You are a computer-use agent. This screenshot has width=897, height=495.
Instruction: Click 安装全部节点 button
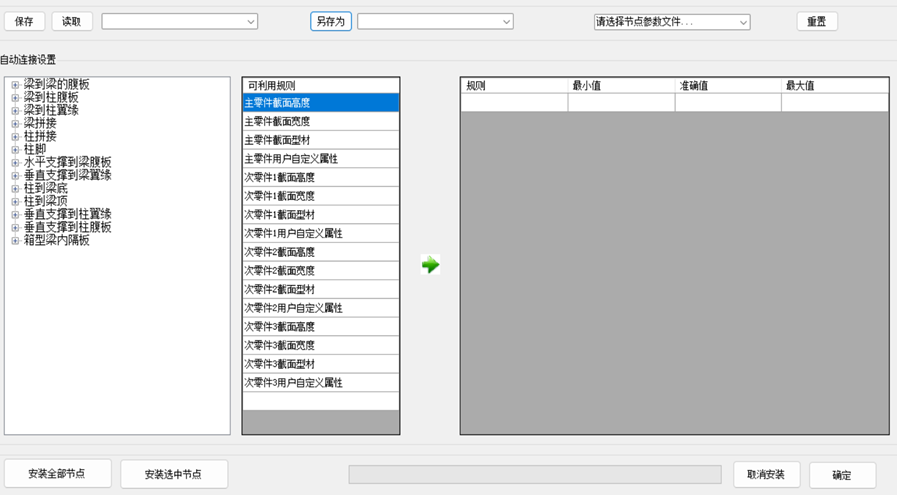(57, 474)
